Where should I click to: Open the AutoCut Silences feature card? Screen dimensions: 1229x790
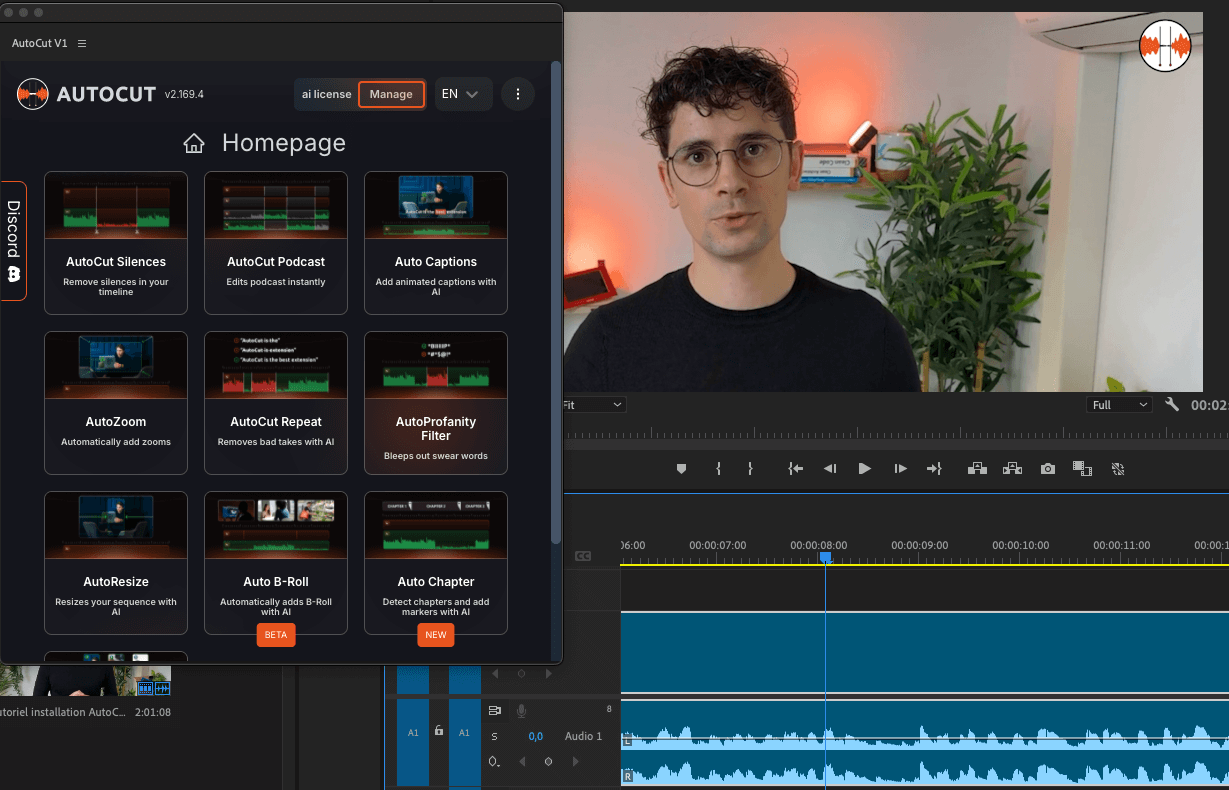pyautogui.click(x=116, y=243)
